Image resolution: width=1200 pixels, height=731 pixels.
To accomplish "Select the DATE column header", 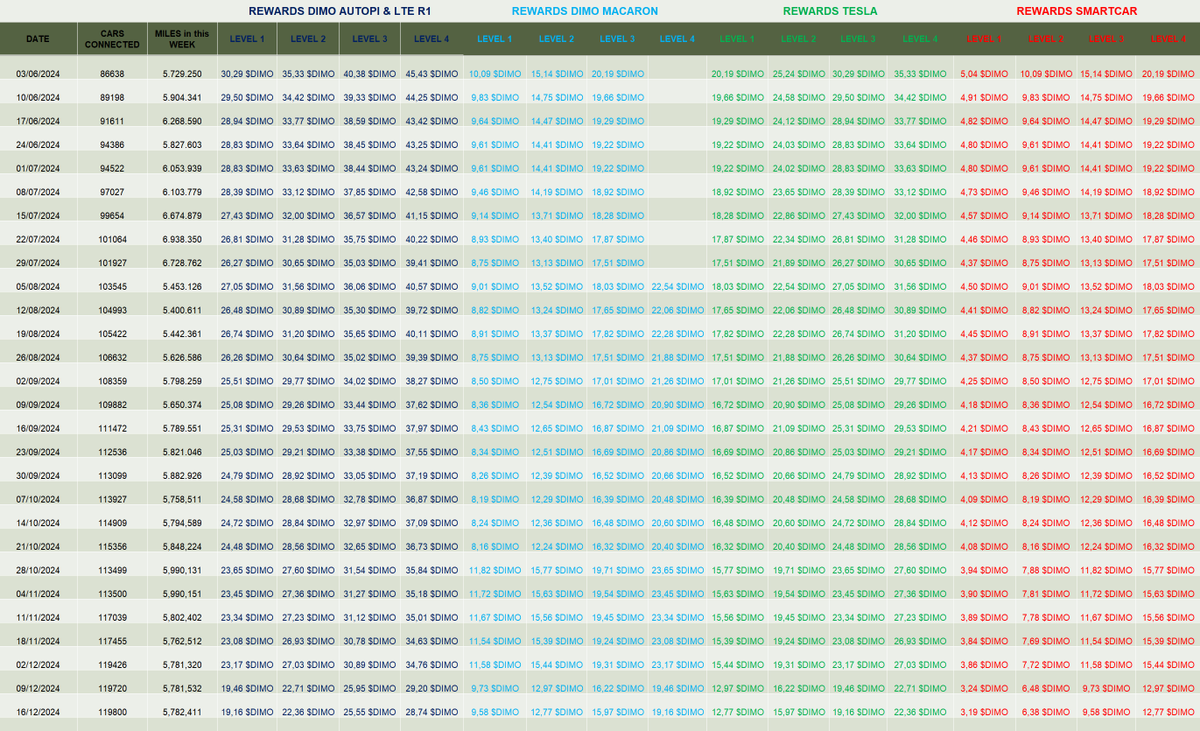I will 37,39.
